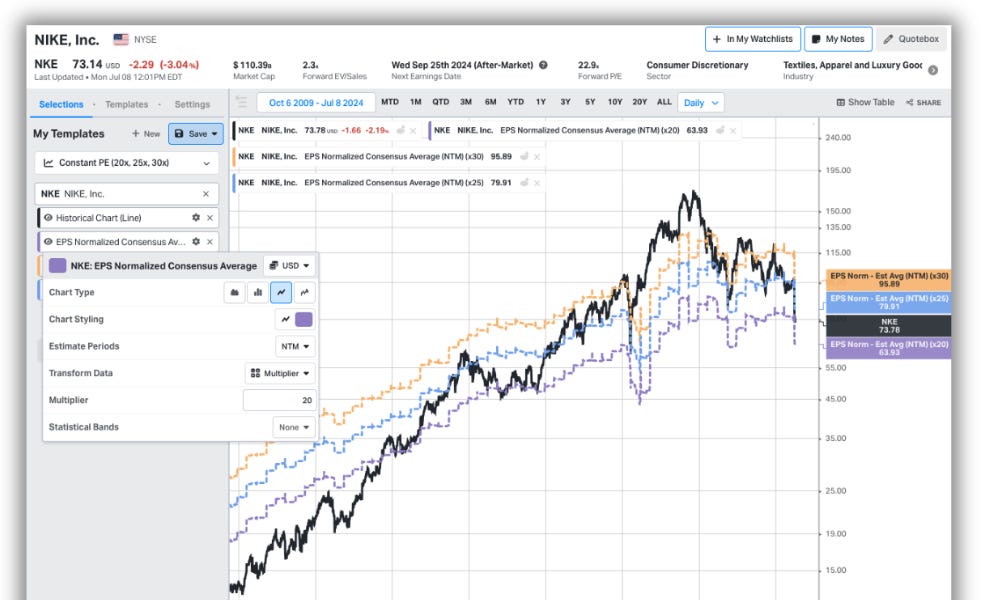The width and height of the screenshot is (981, 600).
Task: Click purple EPS Norm (x20) 63.93 axis label
Action: [888, 348]
